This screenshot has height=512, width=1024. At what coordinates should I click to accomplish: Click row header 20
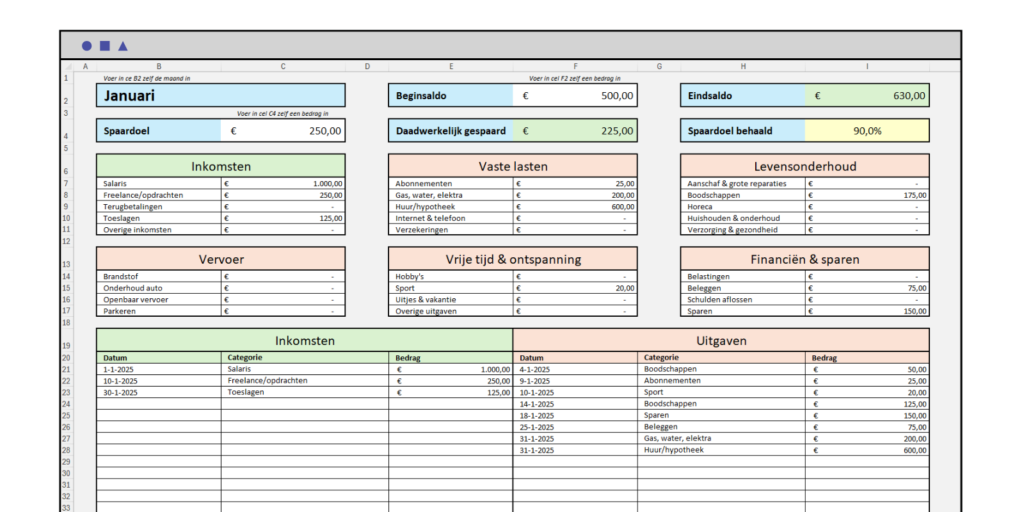pyautogui.click(x=66, y=358)
